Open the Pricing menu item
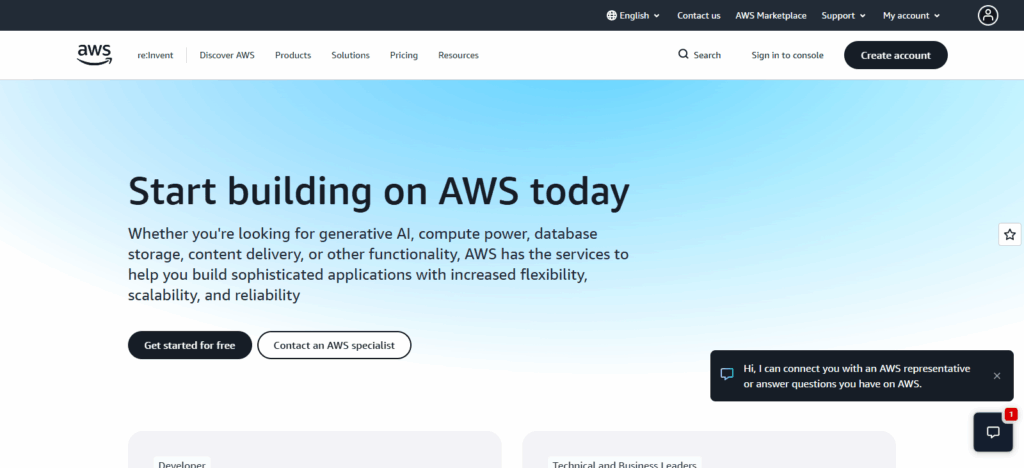Image resolution: width=1024 pixels, height=468 pixels. click(x=404, y=55)
